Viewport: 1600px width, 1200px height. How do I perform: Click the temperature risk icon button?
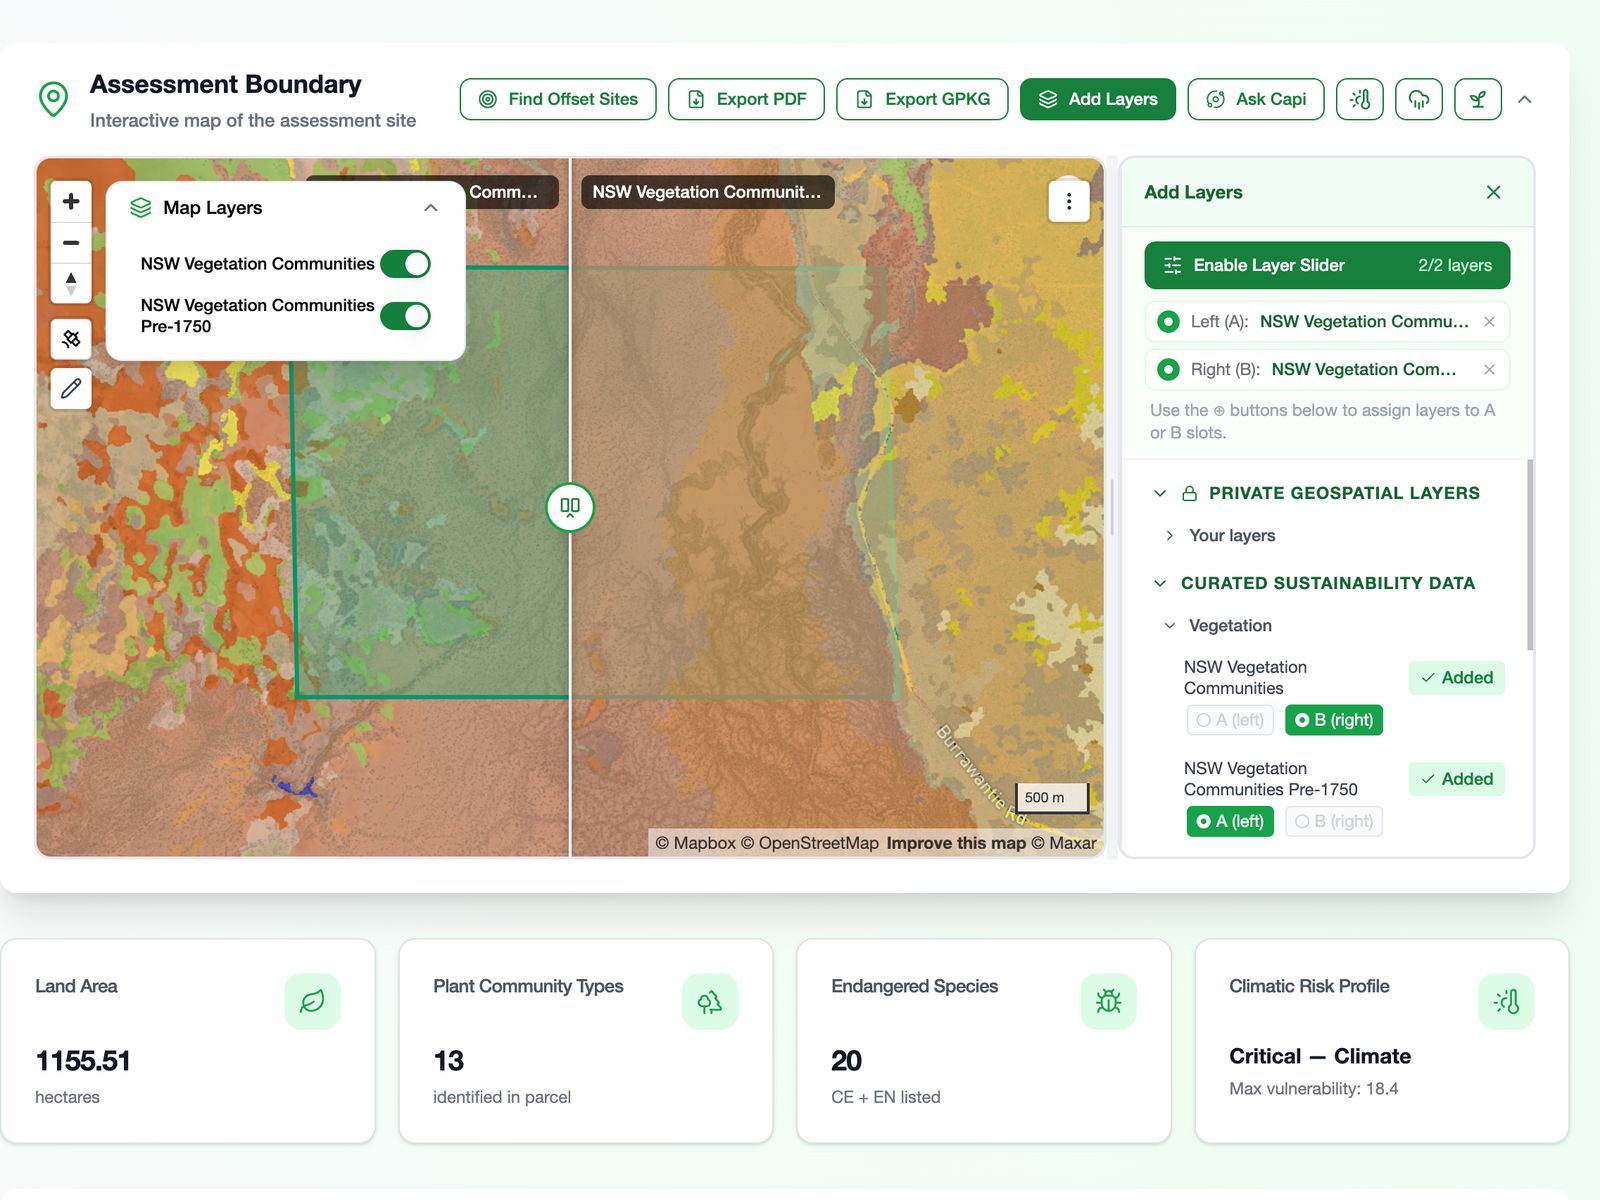[x=1360, y=99]
